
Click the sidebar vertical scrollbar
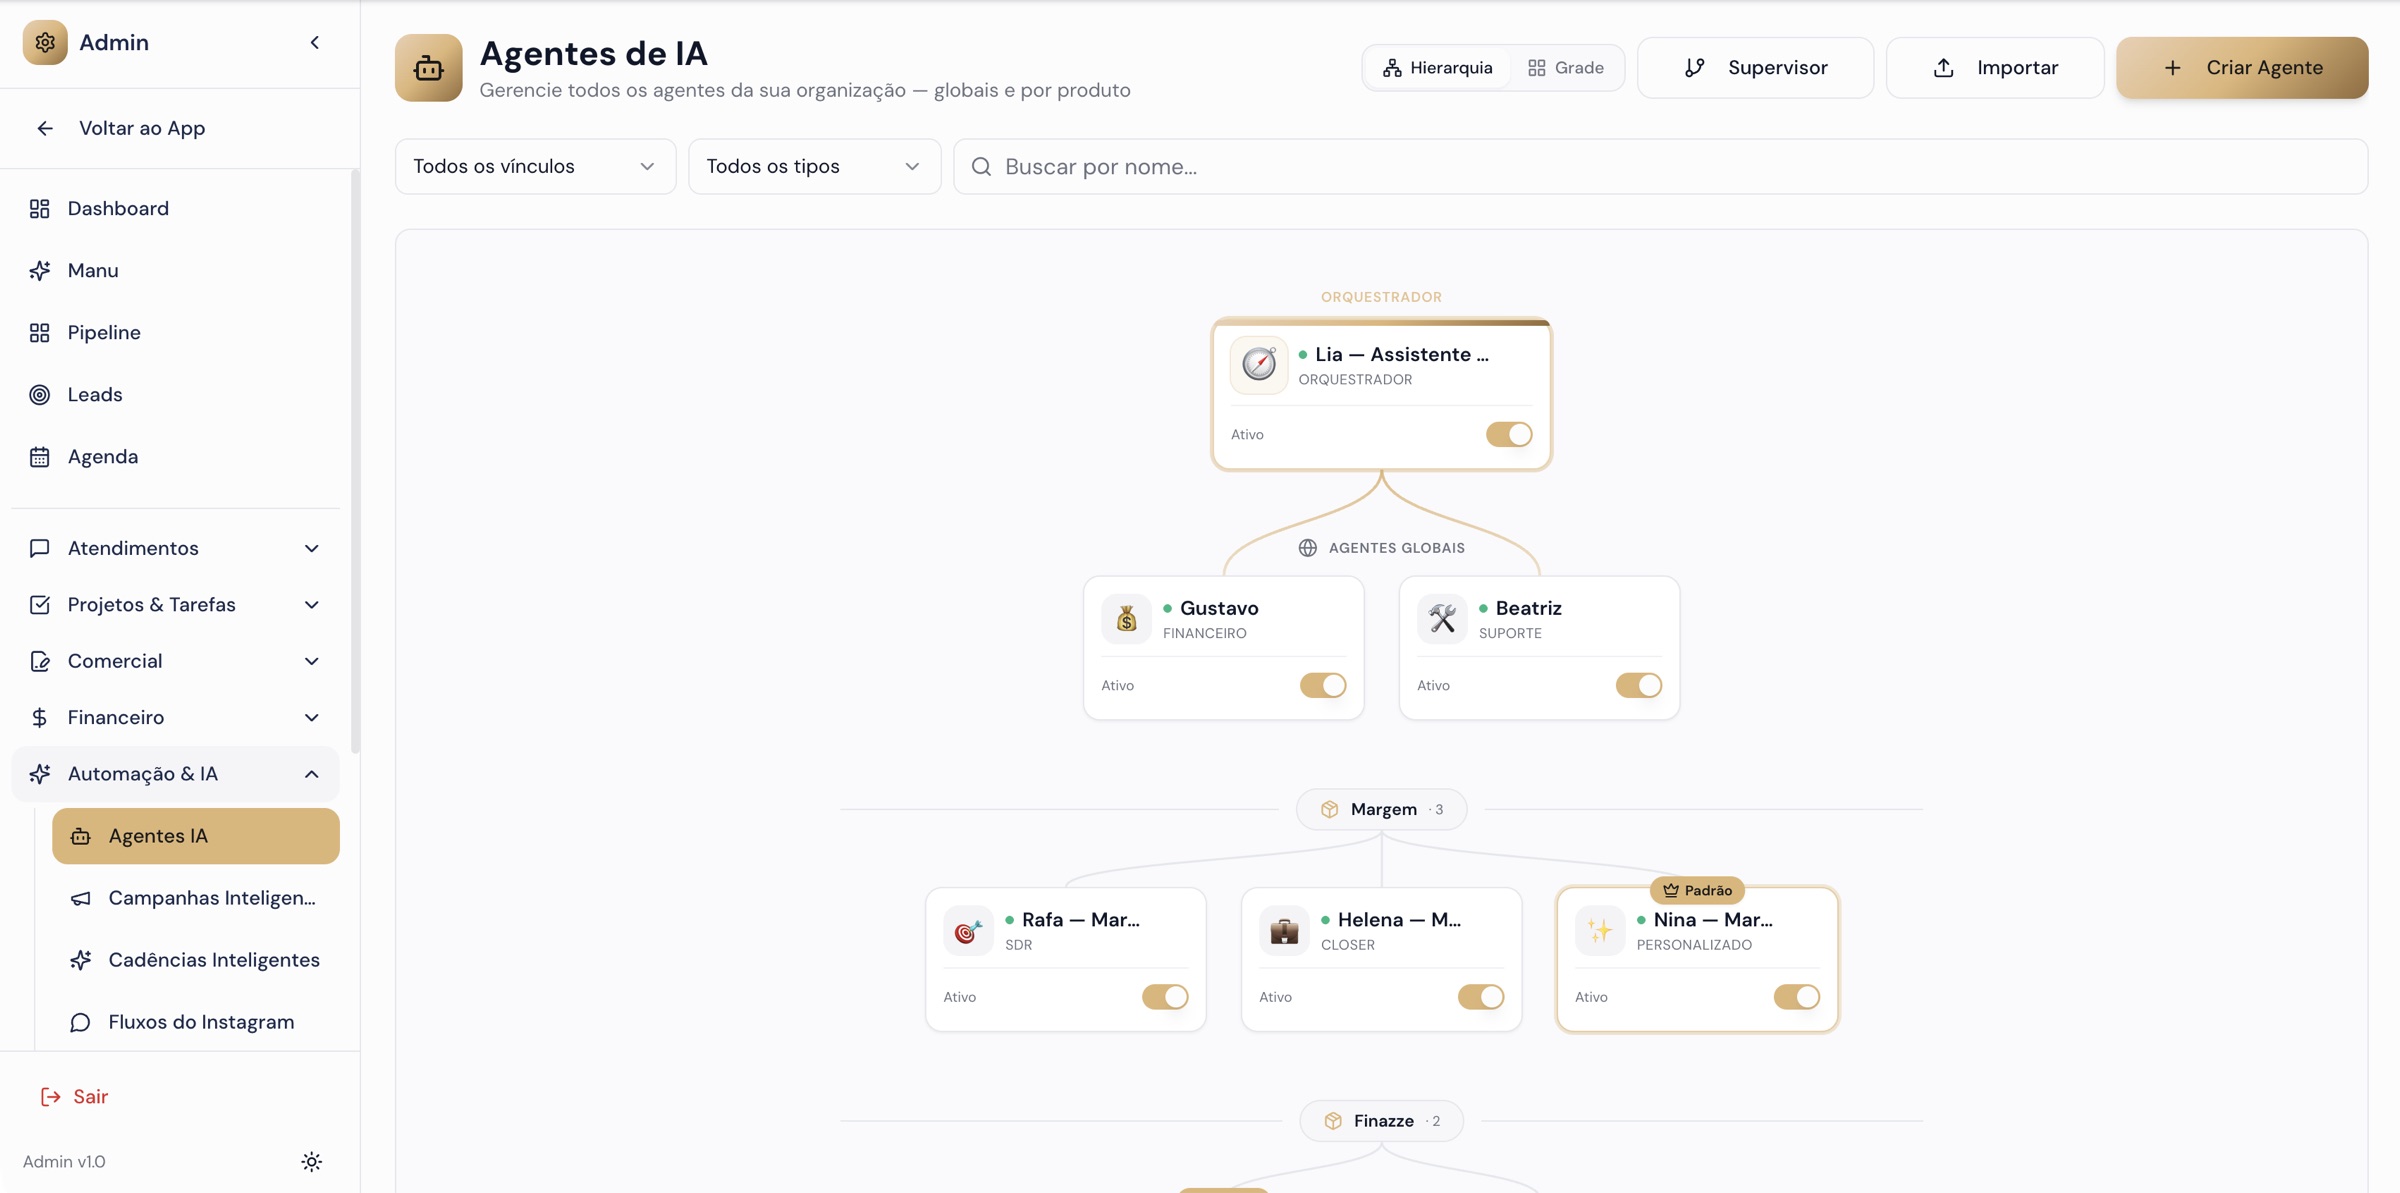[x=354, y=460]
